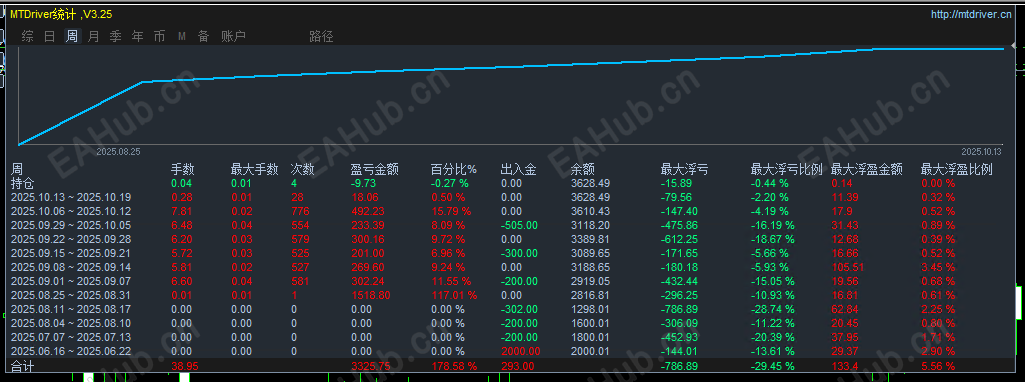
Task: Click the balance value 2816.81
Action: click(x=590, y=295)
